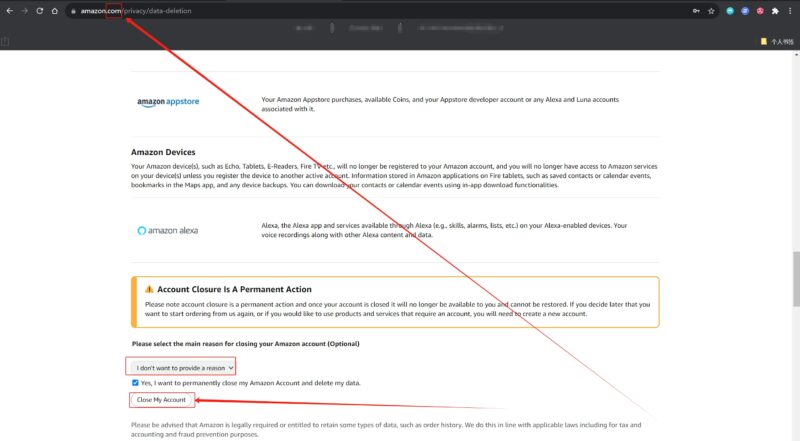Open the saved passwords key icon

693,10
